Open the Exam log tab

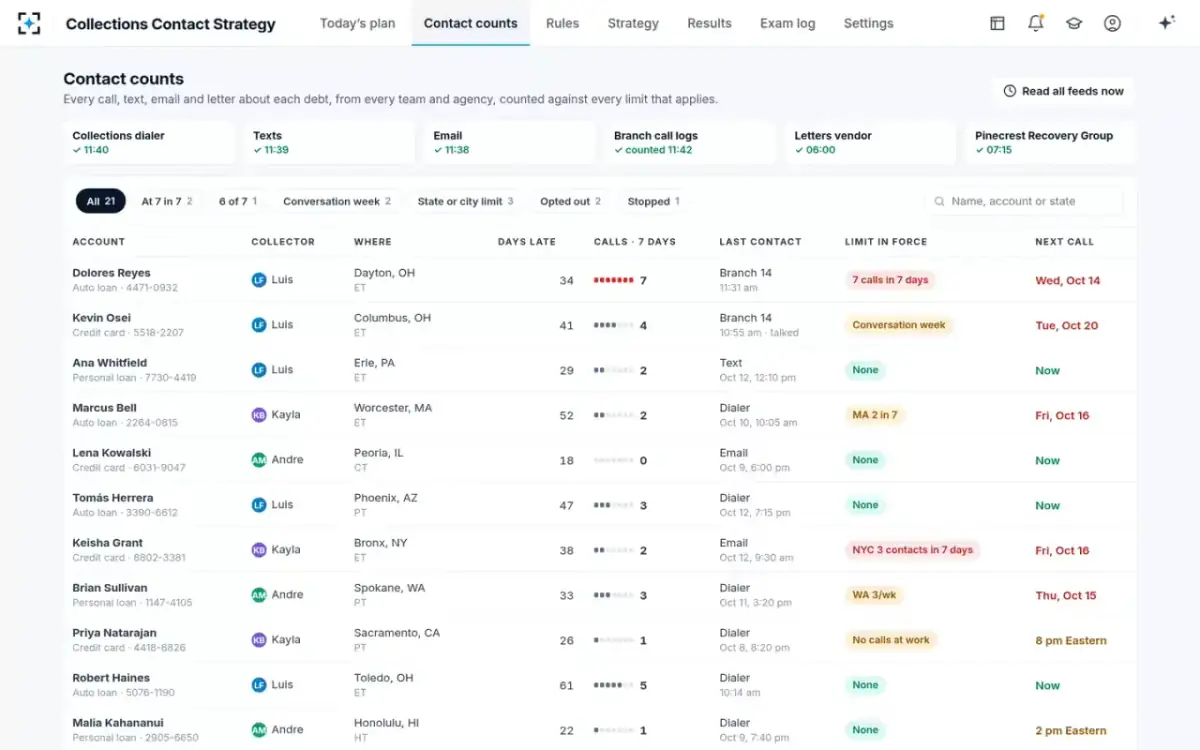(787, 23)
